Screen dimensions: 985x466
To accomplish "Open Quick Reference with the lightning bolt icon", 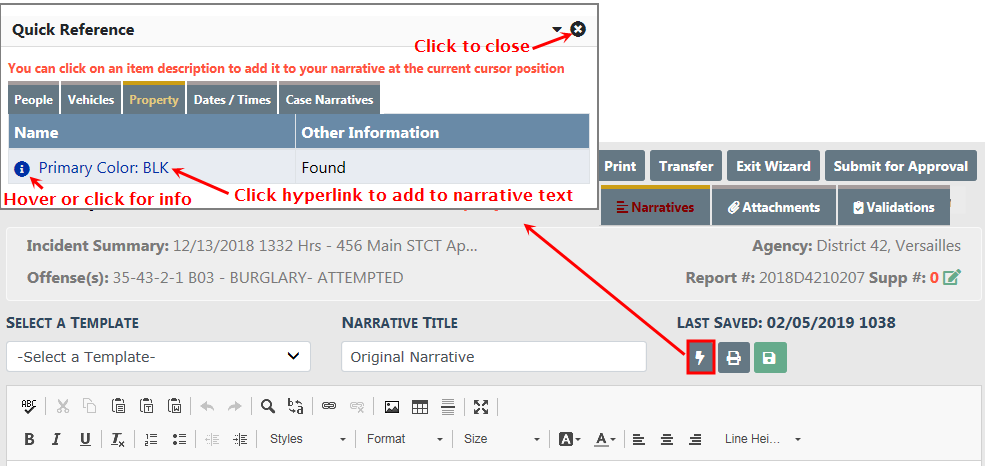I will [x=701, y=357].
